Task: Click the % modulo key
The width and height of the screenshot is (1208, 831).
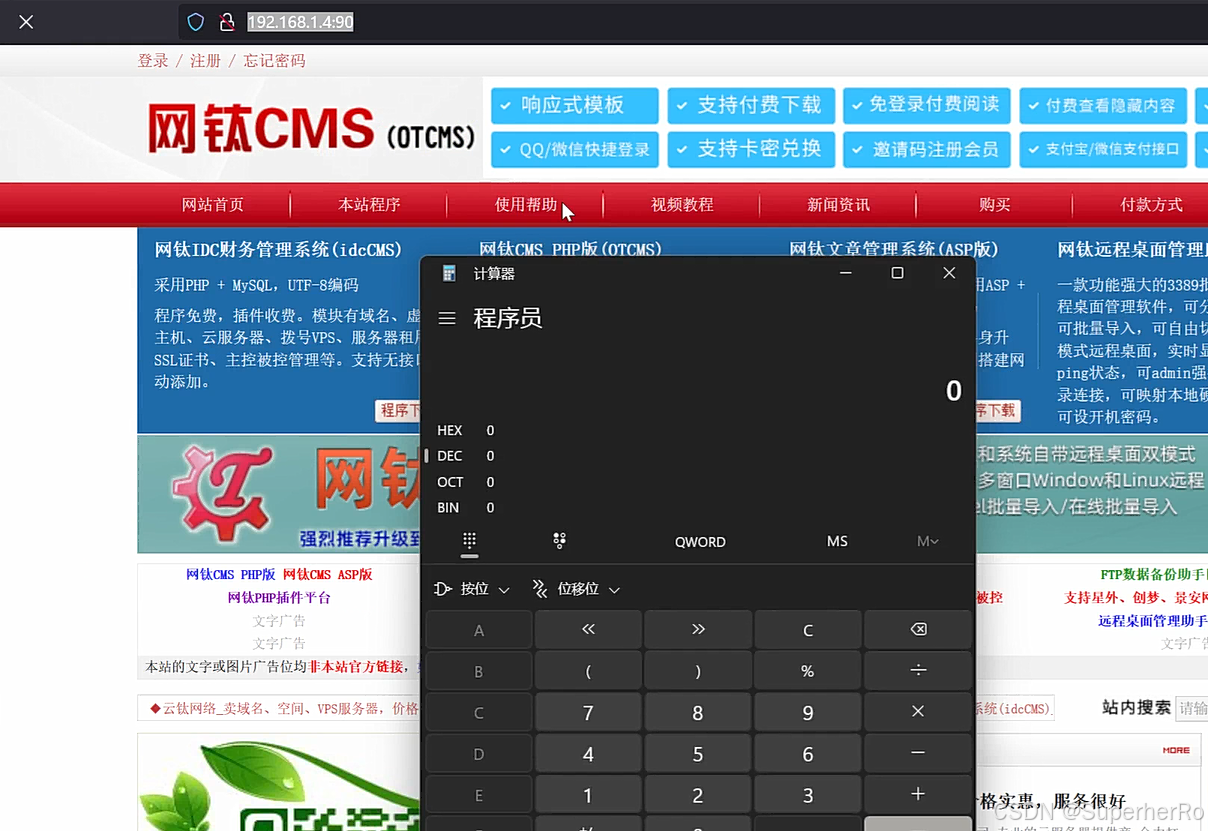Action: coord(808,671)
